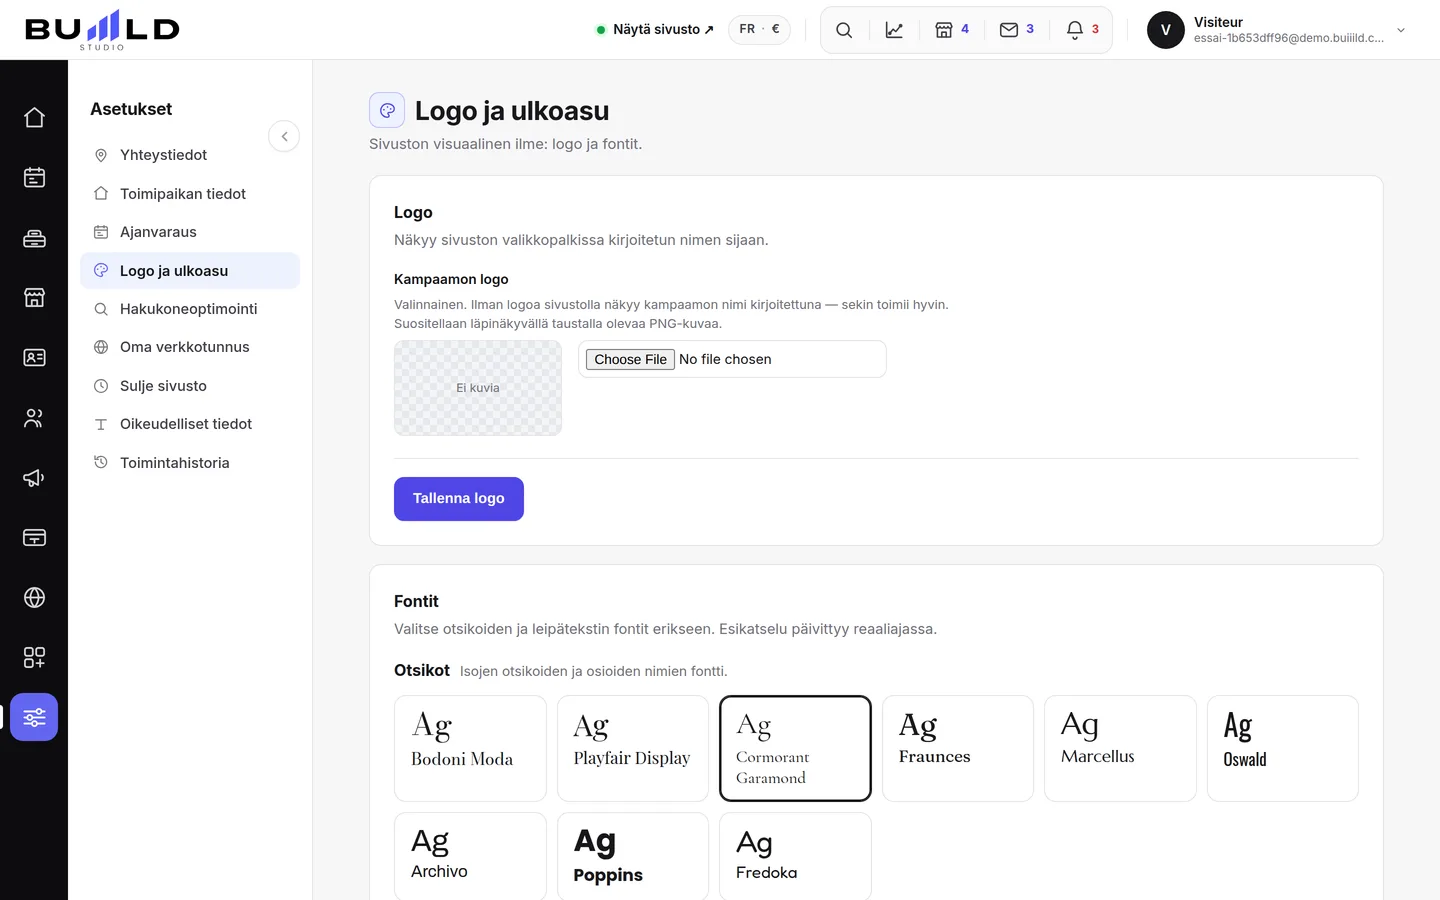Select the Marcellus heading font

(x=1120, y=748)
